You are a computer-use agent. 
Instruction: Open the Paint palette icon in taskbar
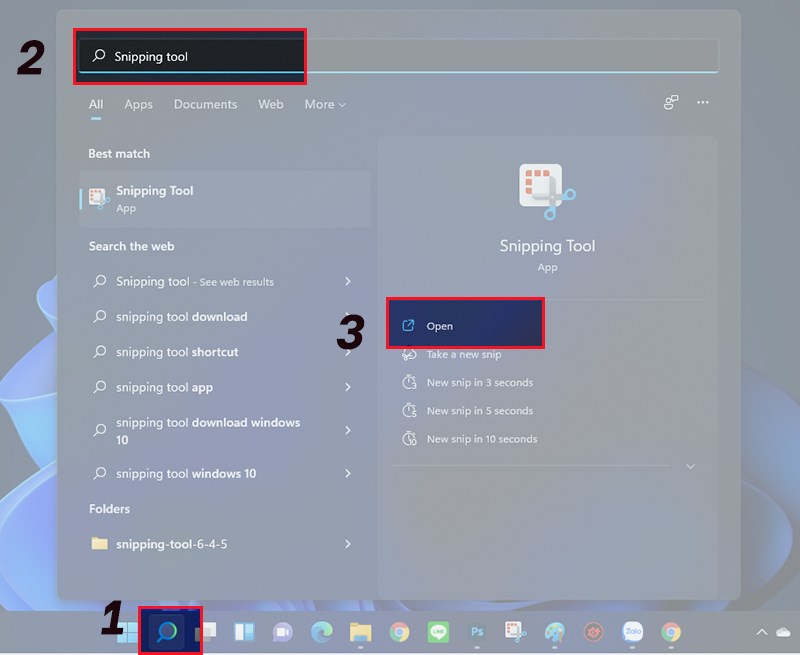click(555, 632)
